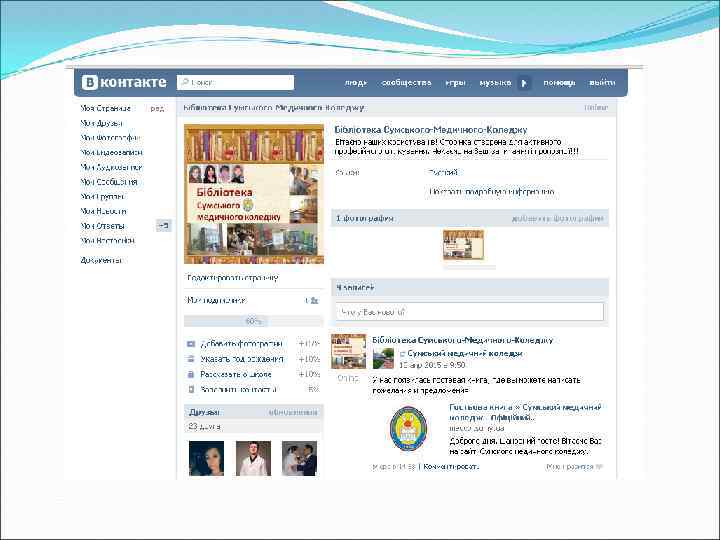The image size is (720, 540).
Task: Open the 'игры' header menu
Action: (x=455, y=83)
